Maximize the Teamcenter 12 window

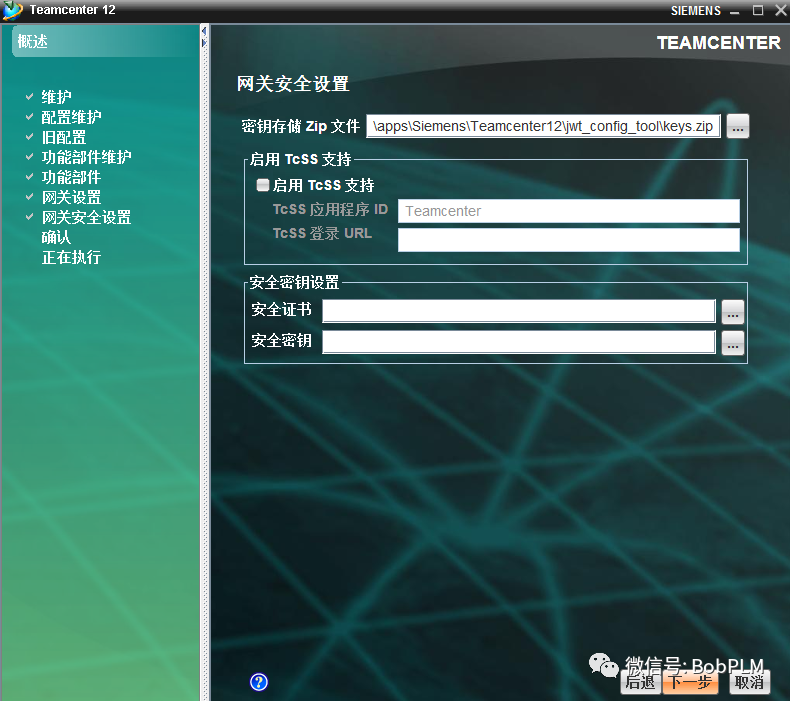tap(758, 10)
